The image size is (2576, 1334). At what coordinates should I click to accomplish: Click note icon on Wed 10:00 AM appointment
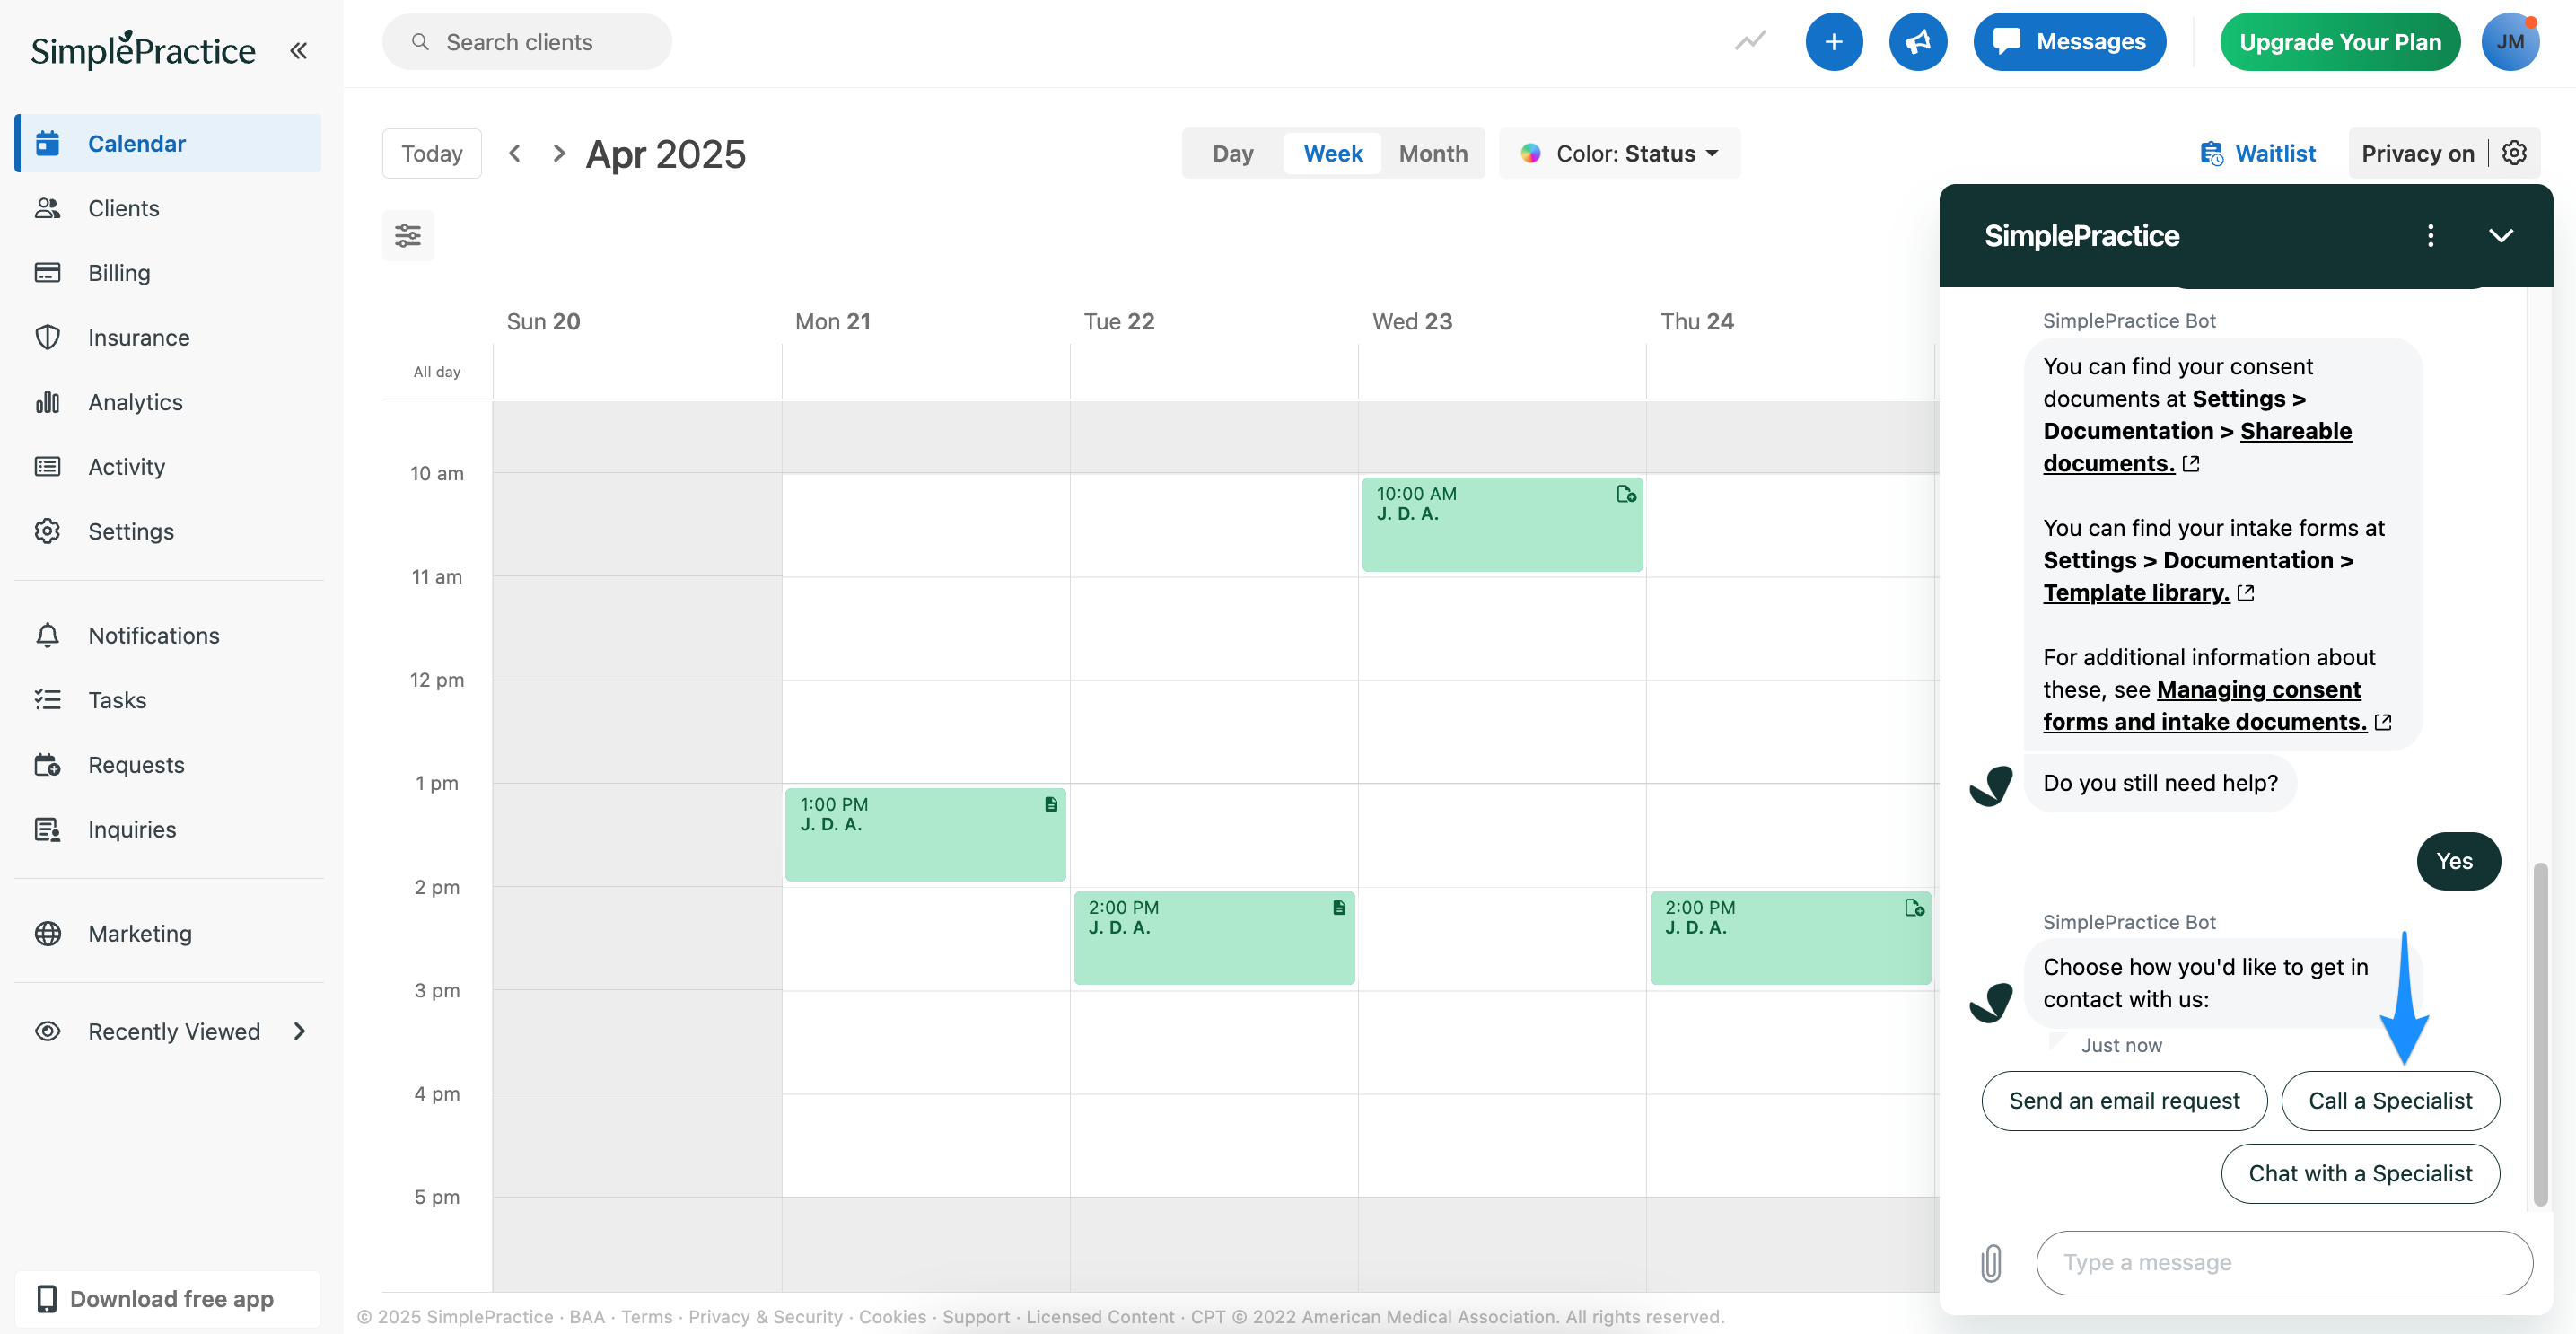click(x=1626, y=494)
